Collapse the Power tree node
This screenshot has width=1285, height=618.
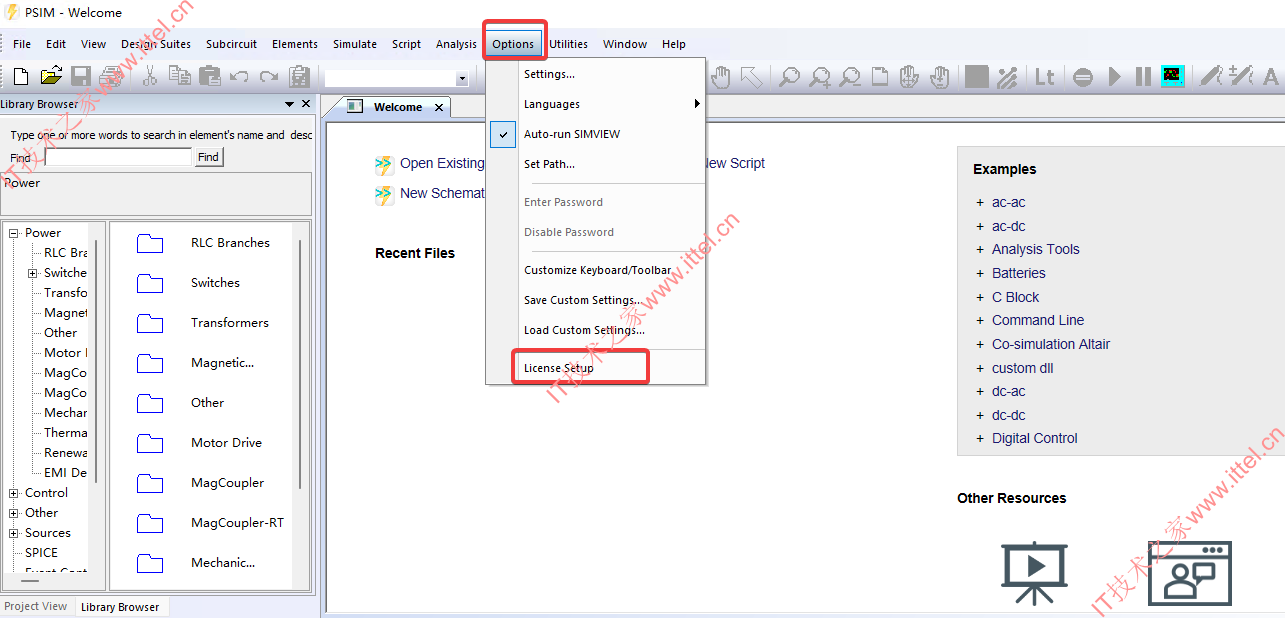pyautogui.click(x=14, y=233)
